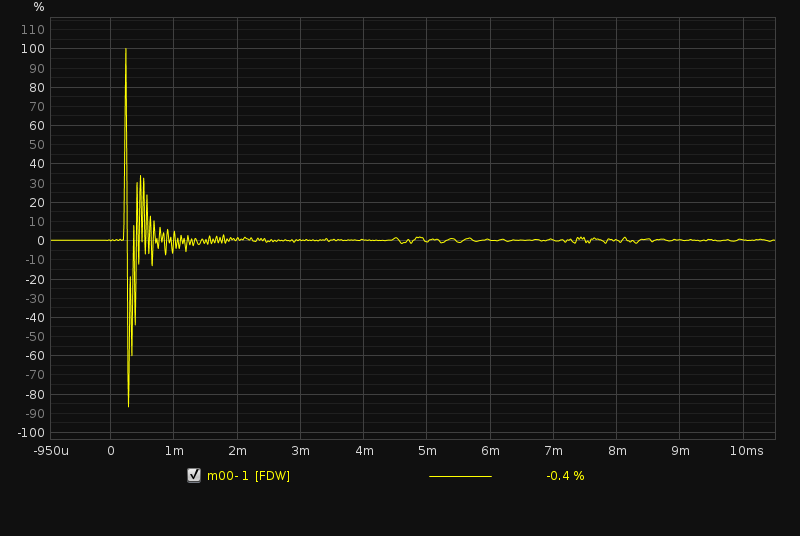
Task: Click the 10ms label on the time axis
Action: coord(746,451)
